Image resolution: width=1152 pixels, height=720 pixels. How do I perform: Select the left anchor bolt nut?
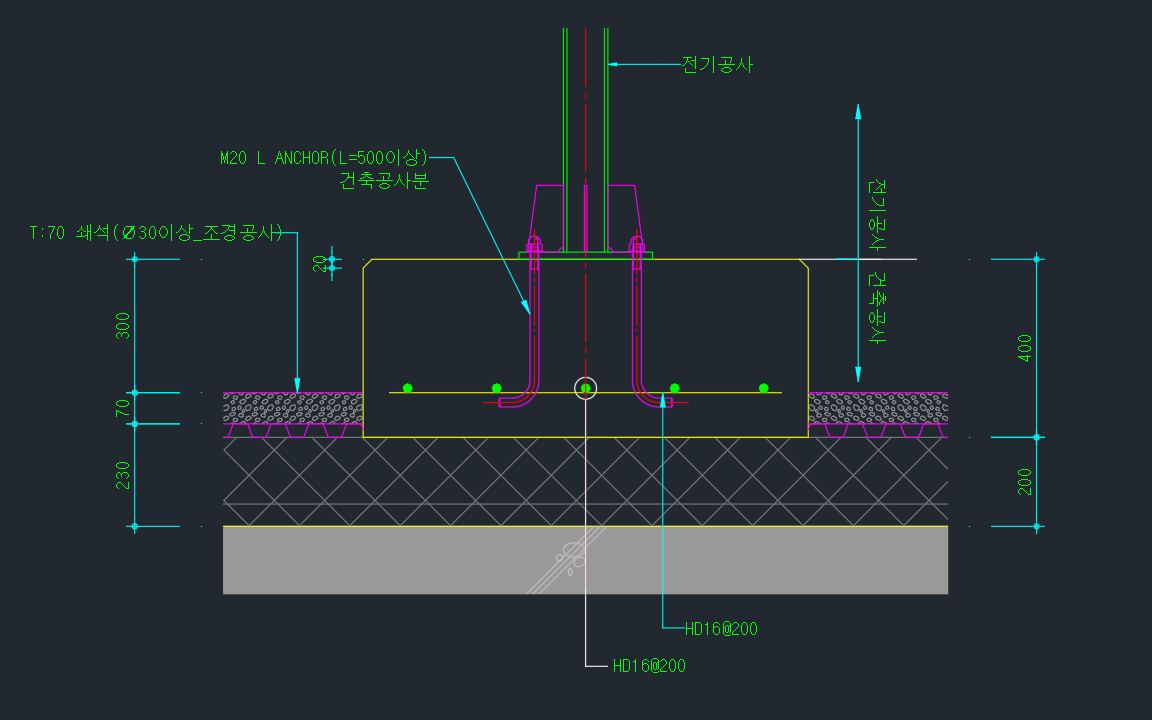[534, 245]
